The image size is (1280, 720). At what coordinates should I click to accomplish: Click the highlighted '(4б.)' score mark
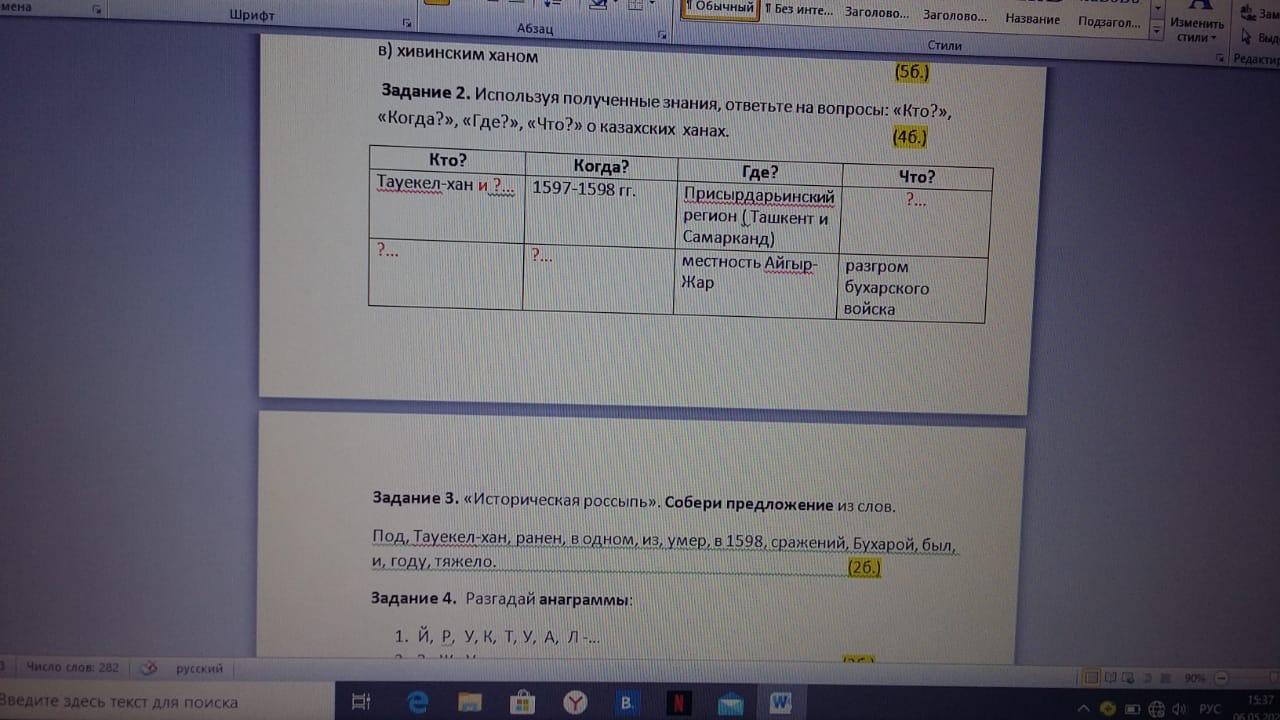tap(911, 138)
